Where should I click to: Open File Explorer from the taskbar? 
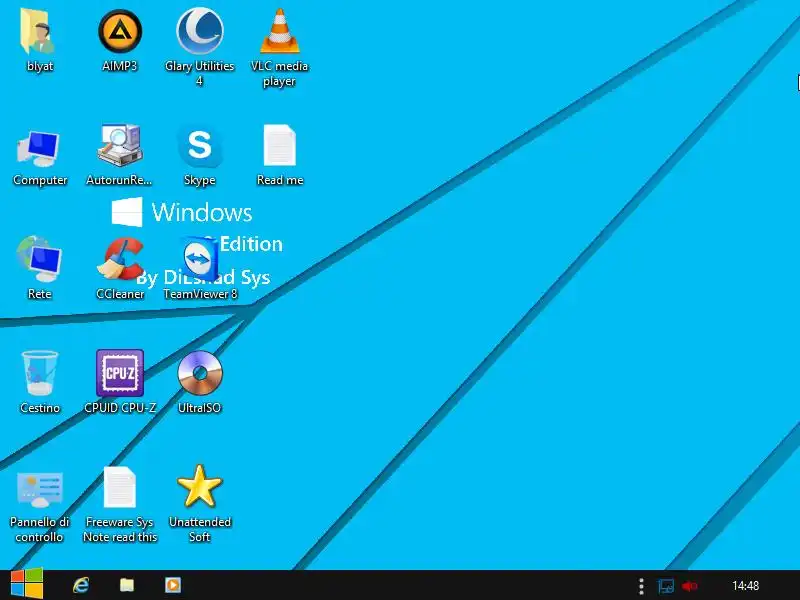point(127,585)
